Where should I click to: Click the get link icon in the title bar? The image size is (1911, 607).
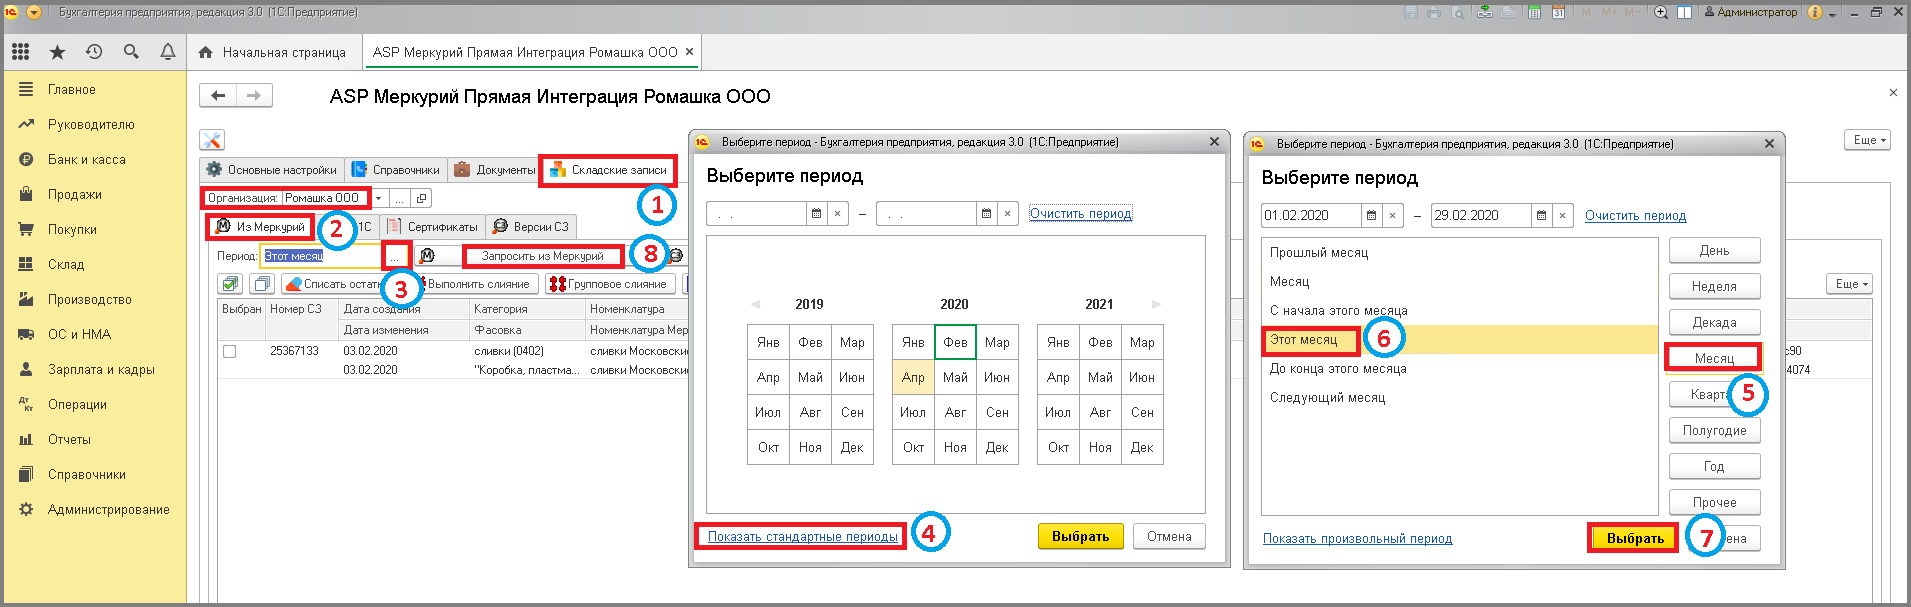point(1484,12)
